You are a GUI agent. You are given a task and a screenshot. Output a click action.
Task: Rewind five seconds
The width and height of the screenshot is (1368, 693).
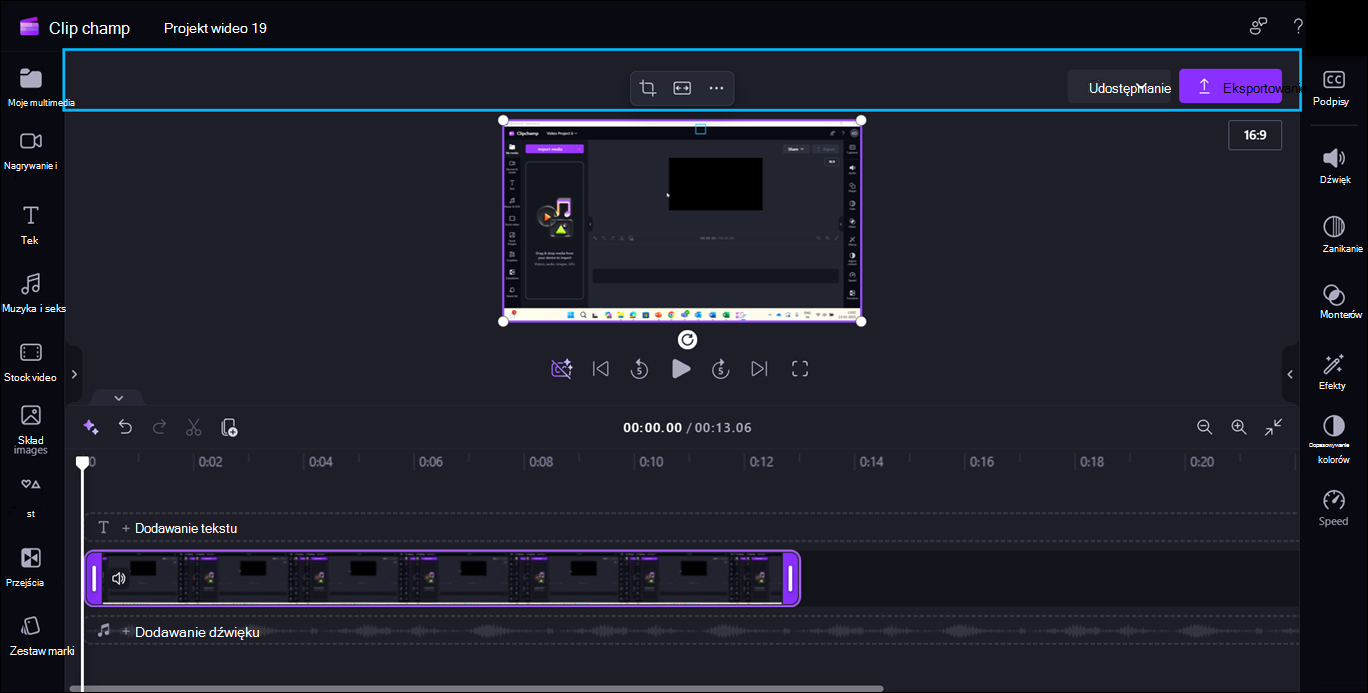640,369
